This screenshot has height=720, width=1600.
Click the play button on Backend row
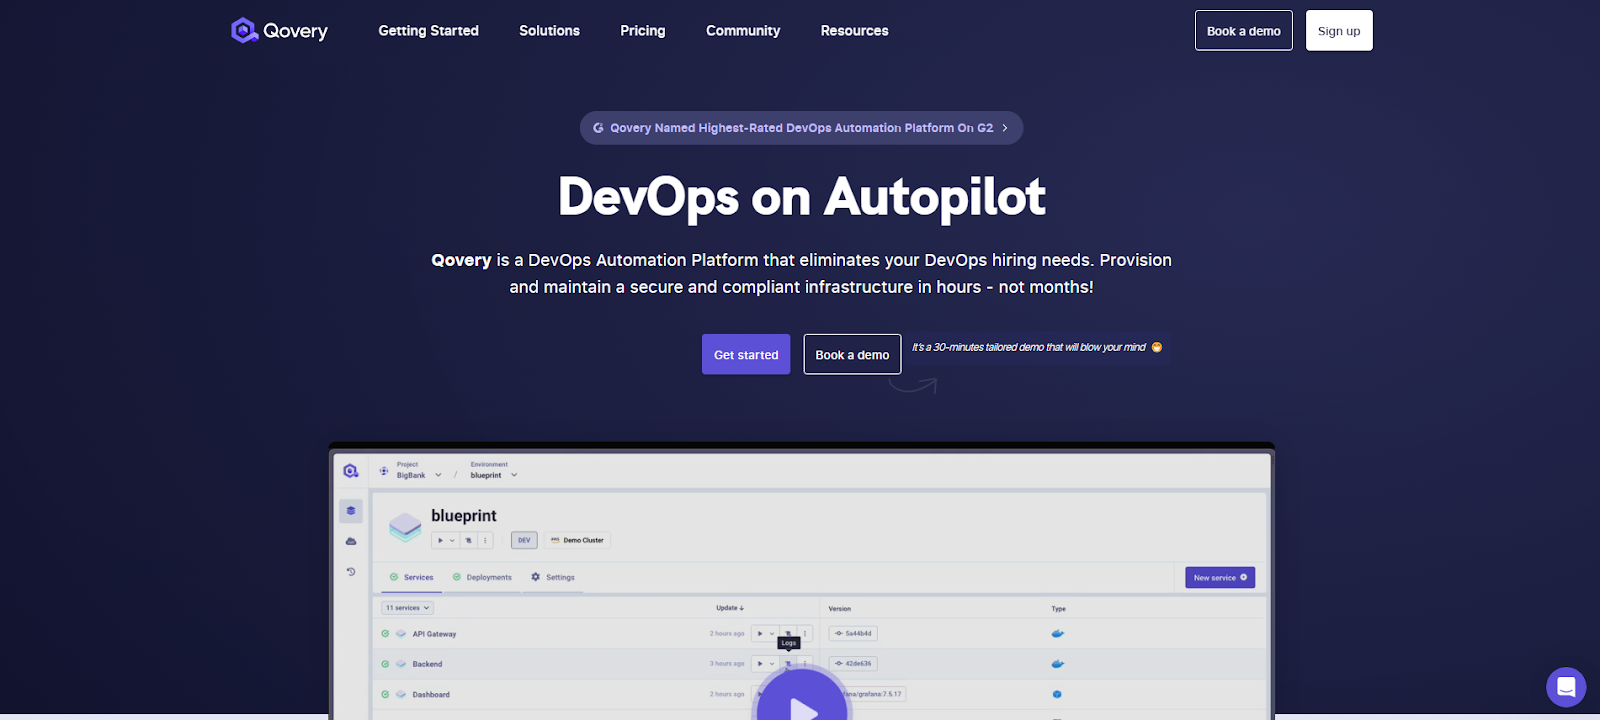pyautogui.click(x=760, y=663)
